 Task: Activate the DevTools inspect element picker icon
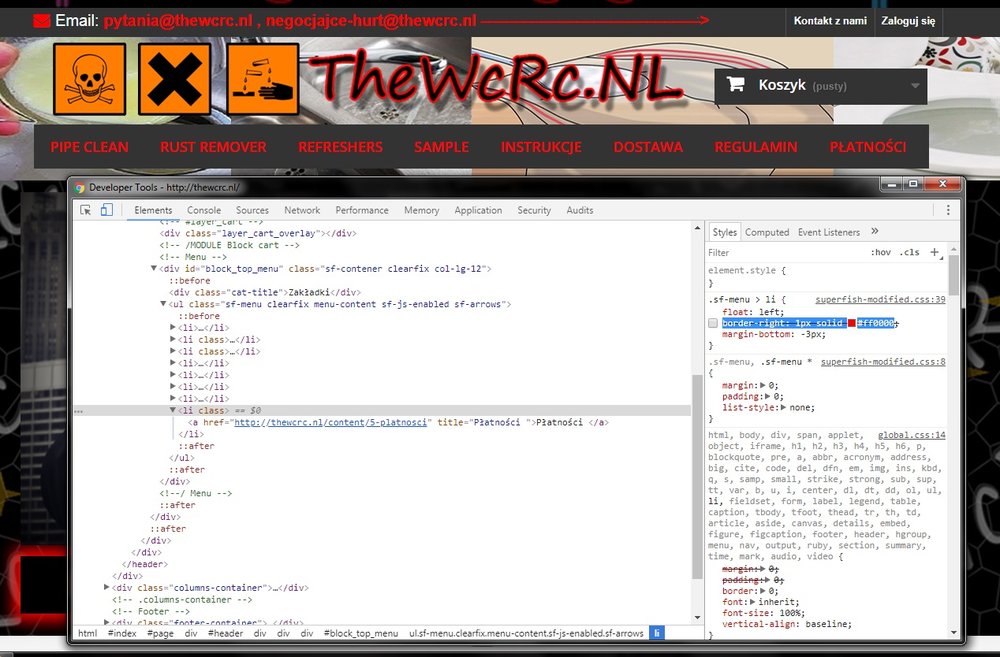[x=85, y=210]
